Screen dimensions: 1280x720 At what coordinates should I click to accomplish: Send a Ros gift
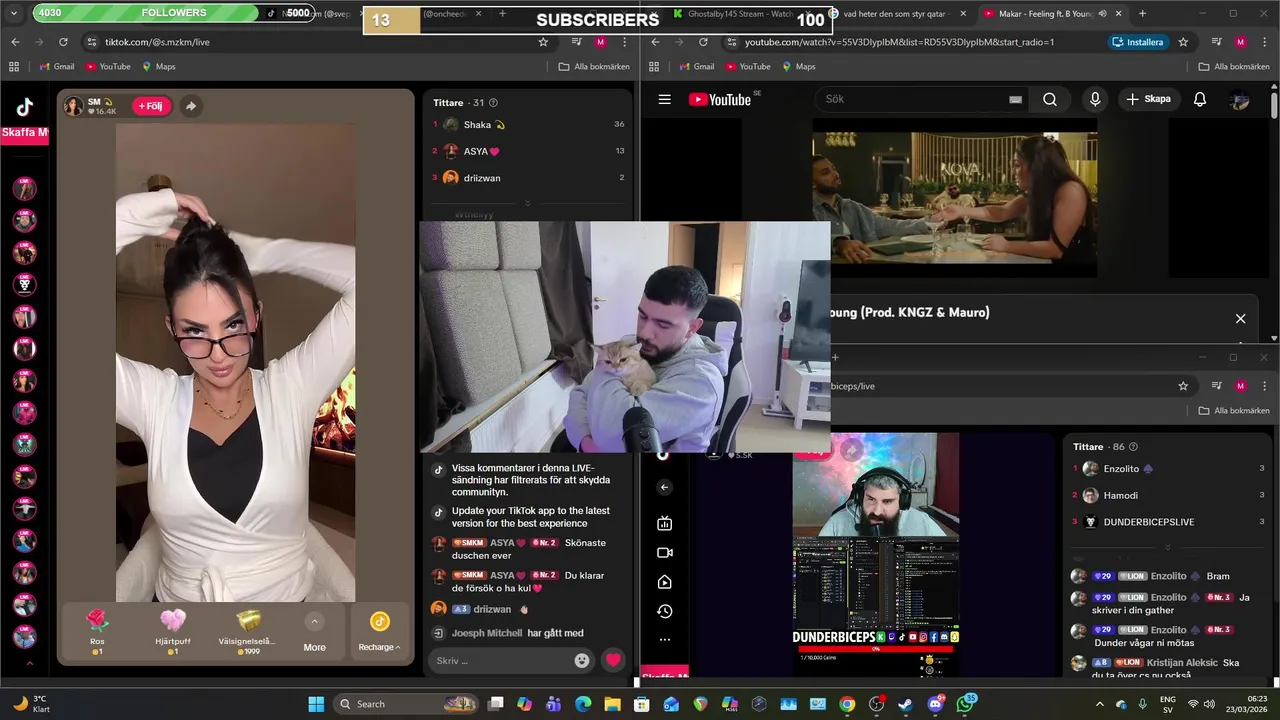coord(97,632)
